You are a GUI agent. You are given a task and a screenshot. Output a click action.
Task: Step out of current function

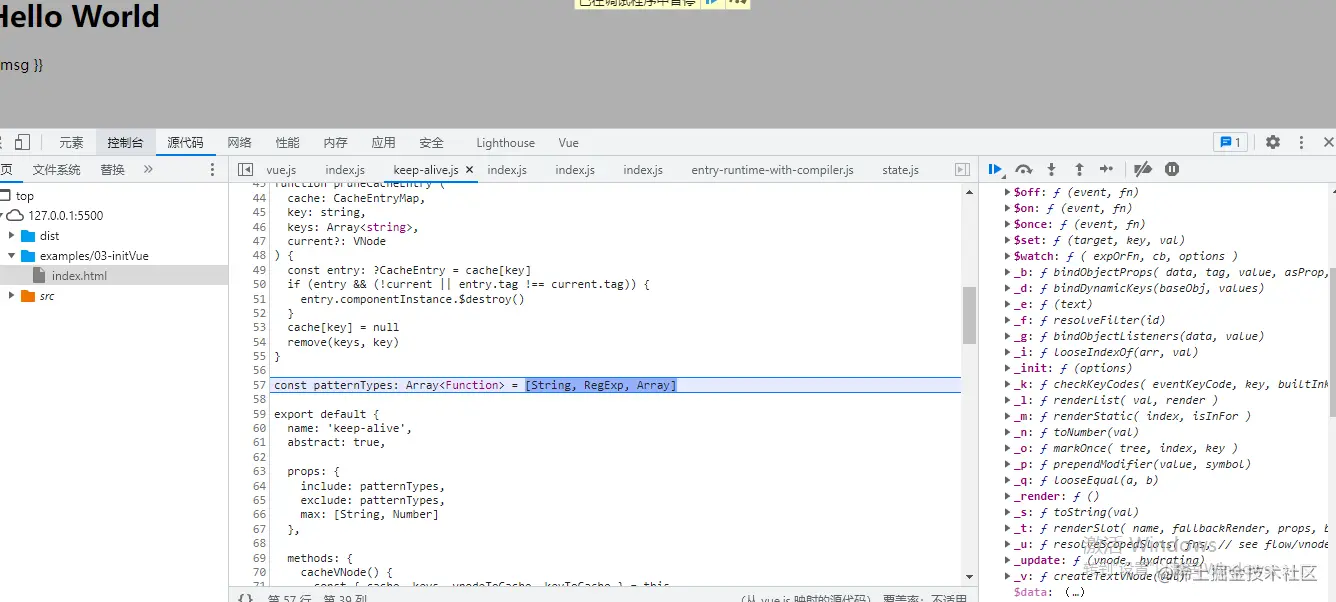(x=1079, y=169)
